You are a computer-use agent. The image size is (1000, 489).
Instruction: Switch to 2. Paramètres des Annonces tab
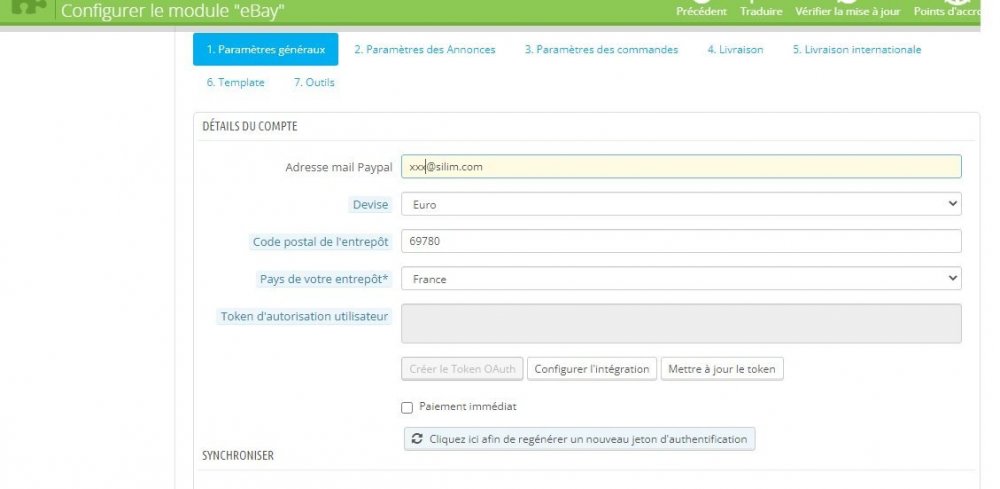pos(425,50)
